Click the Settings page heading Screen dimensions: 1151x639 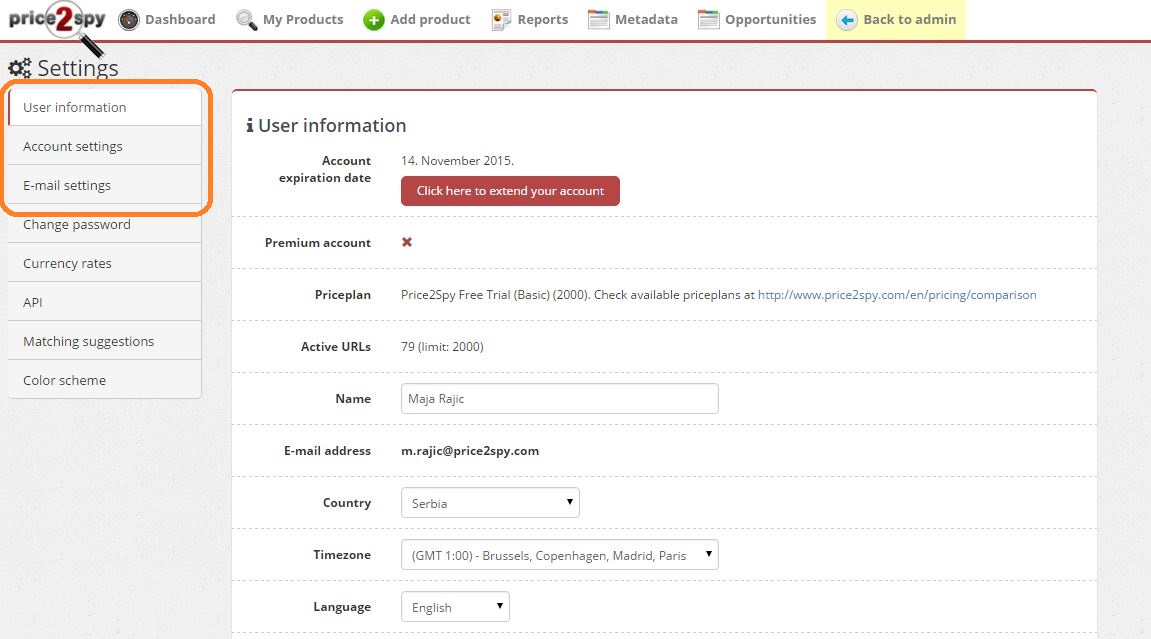[78, 68]
